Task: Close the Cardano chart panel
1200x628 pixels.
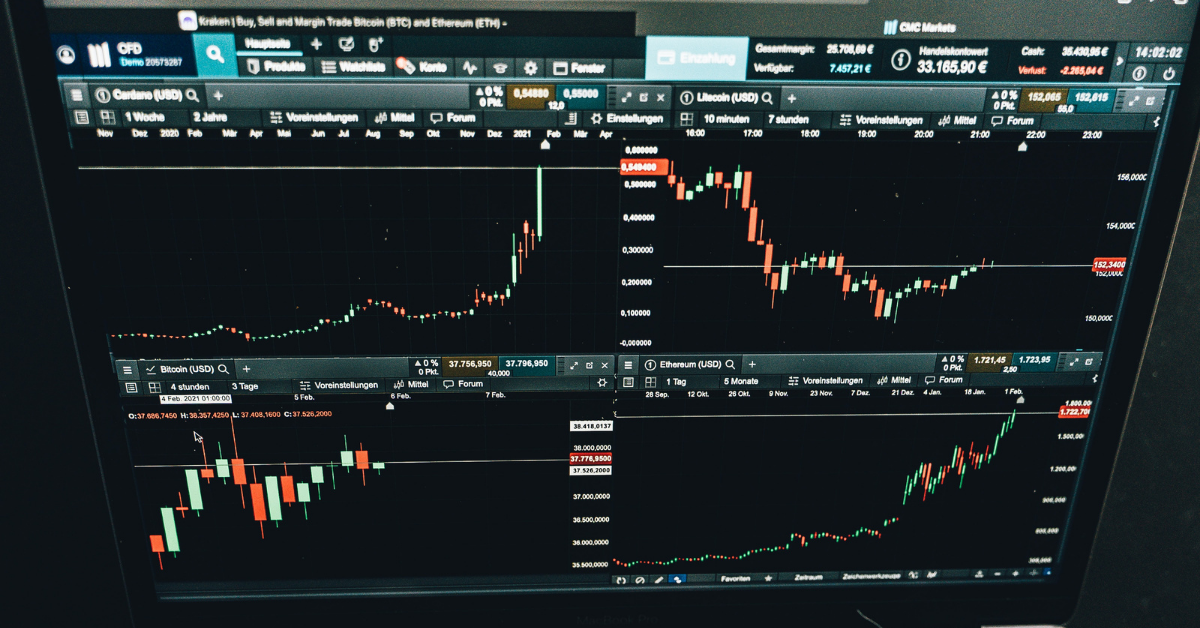Action: click(661, 97)
